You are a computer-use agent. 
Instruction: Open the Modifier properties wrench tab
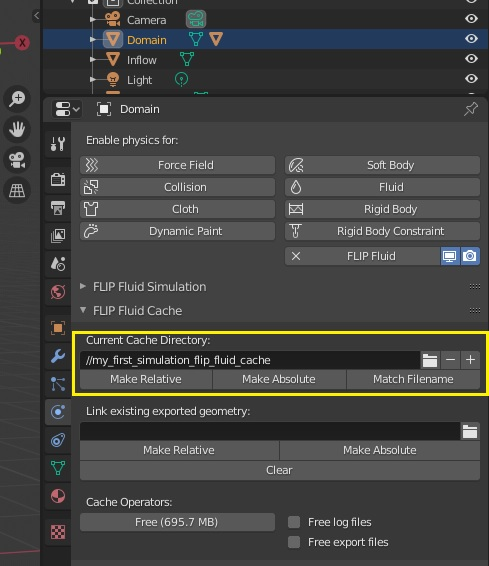(x=58, y=356)
